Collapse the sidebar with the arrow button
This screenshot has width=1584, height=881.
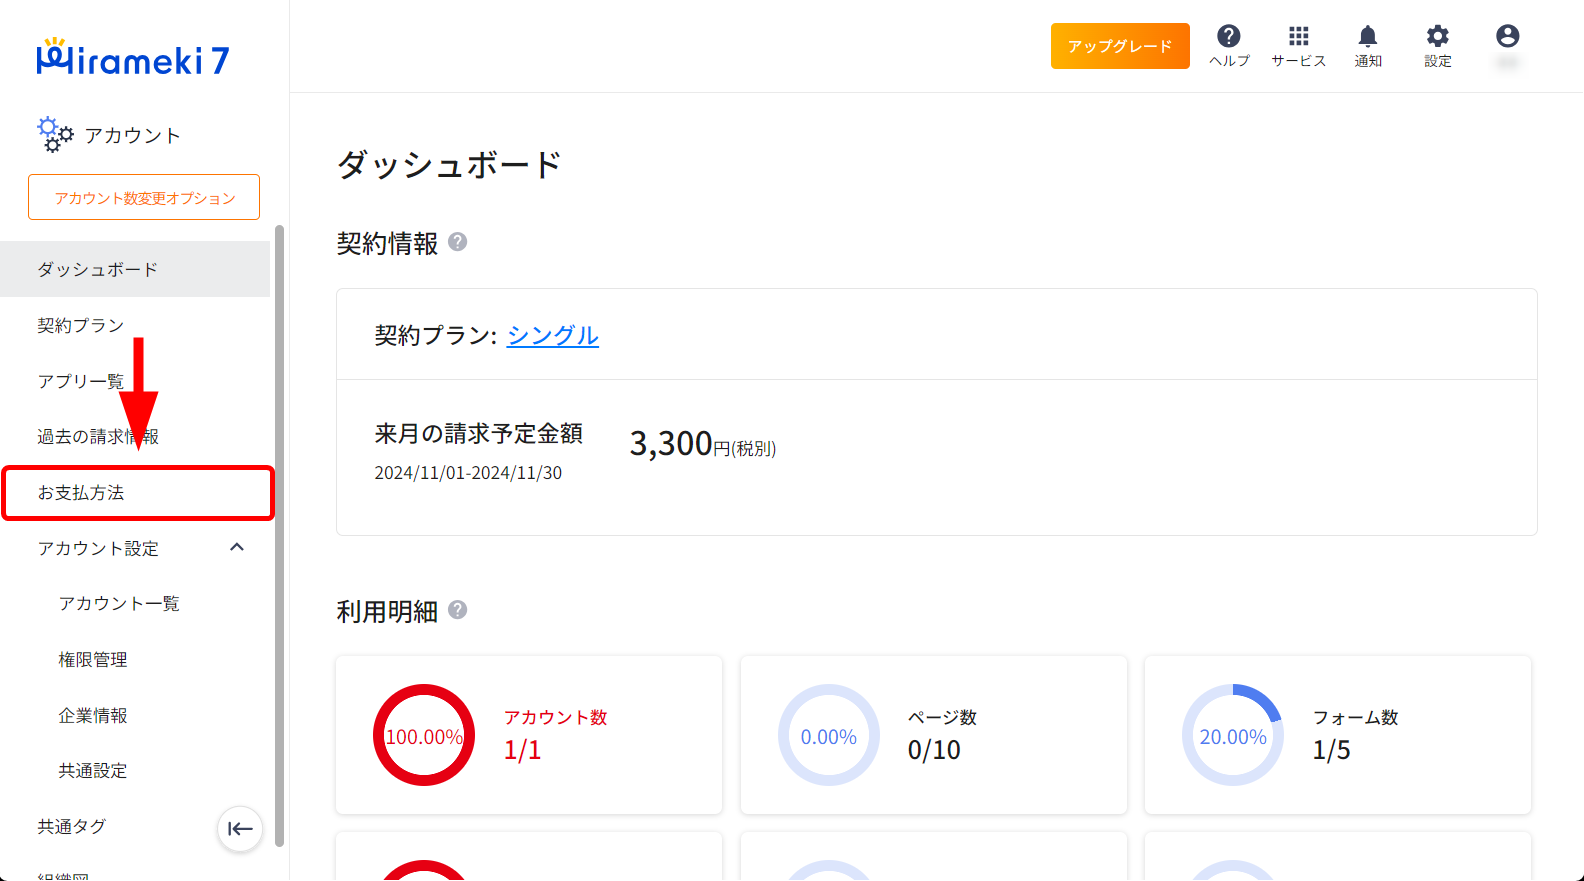[x=240, y=829]
